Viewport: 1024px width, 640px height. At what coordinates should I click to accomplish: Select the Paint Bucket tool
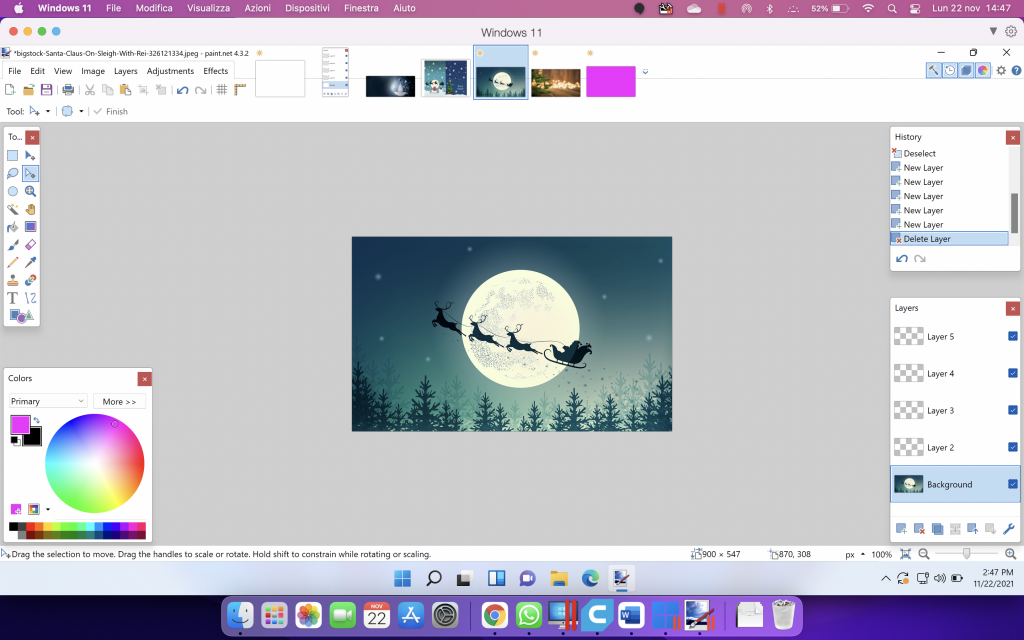[13, 227]
